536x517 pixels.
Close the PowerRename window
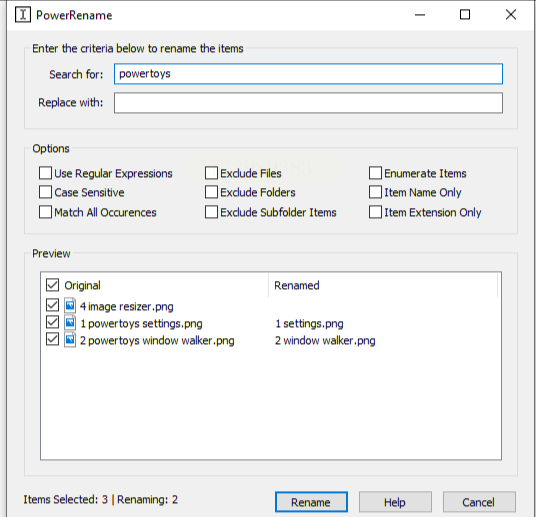511,15
